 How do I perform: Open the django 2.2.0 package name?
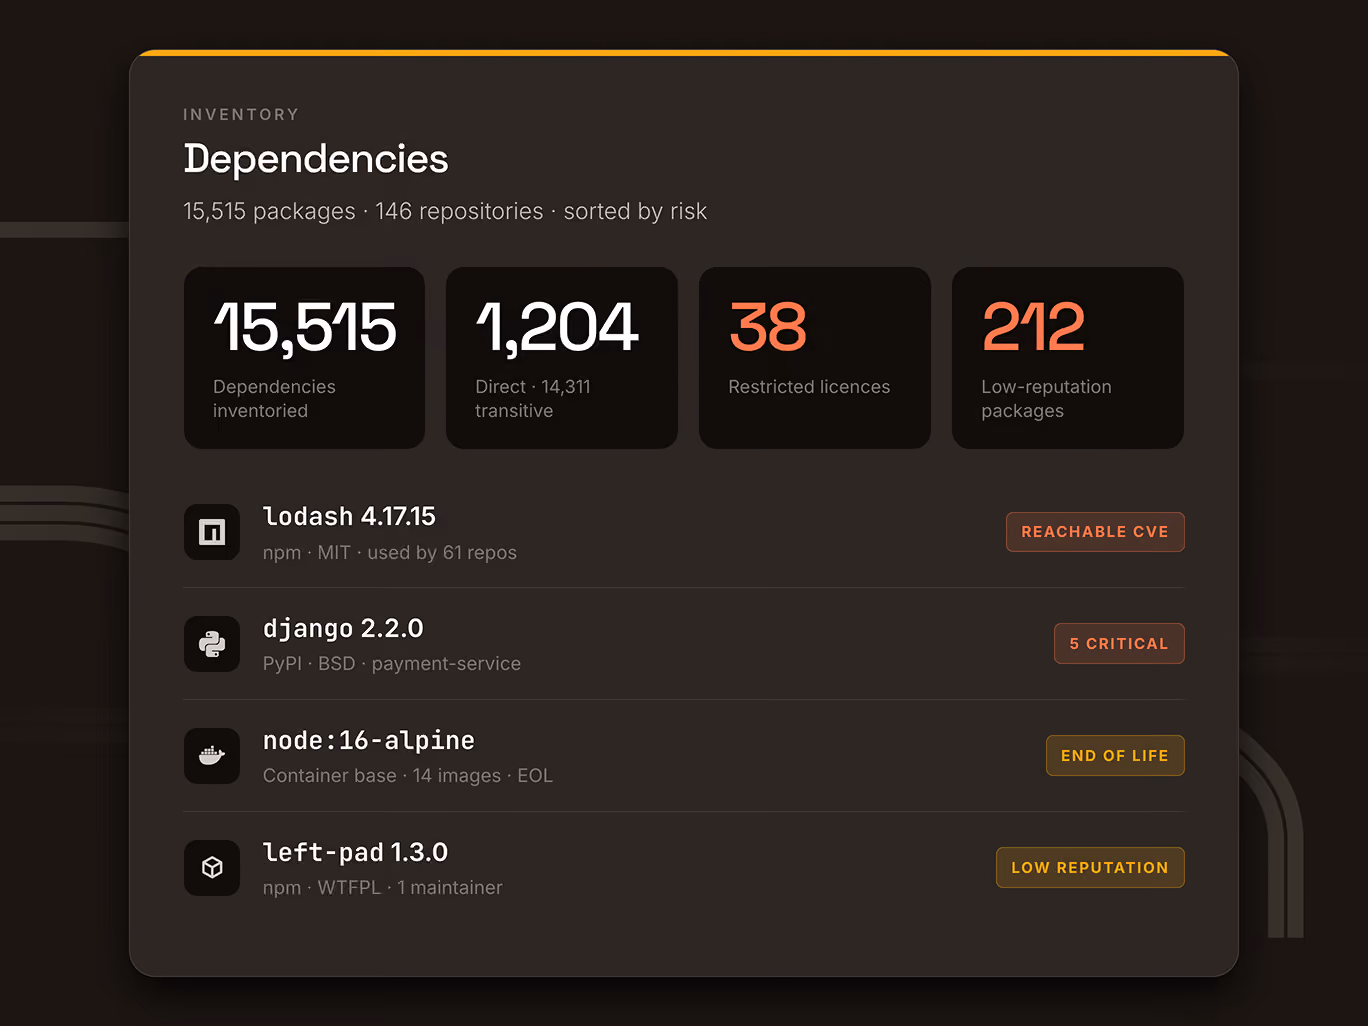343,629
